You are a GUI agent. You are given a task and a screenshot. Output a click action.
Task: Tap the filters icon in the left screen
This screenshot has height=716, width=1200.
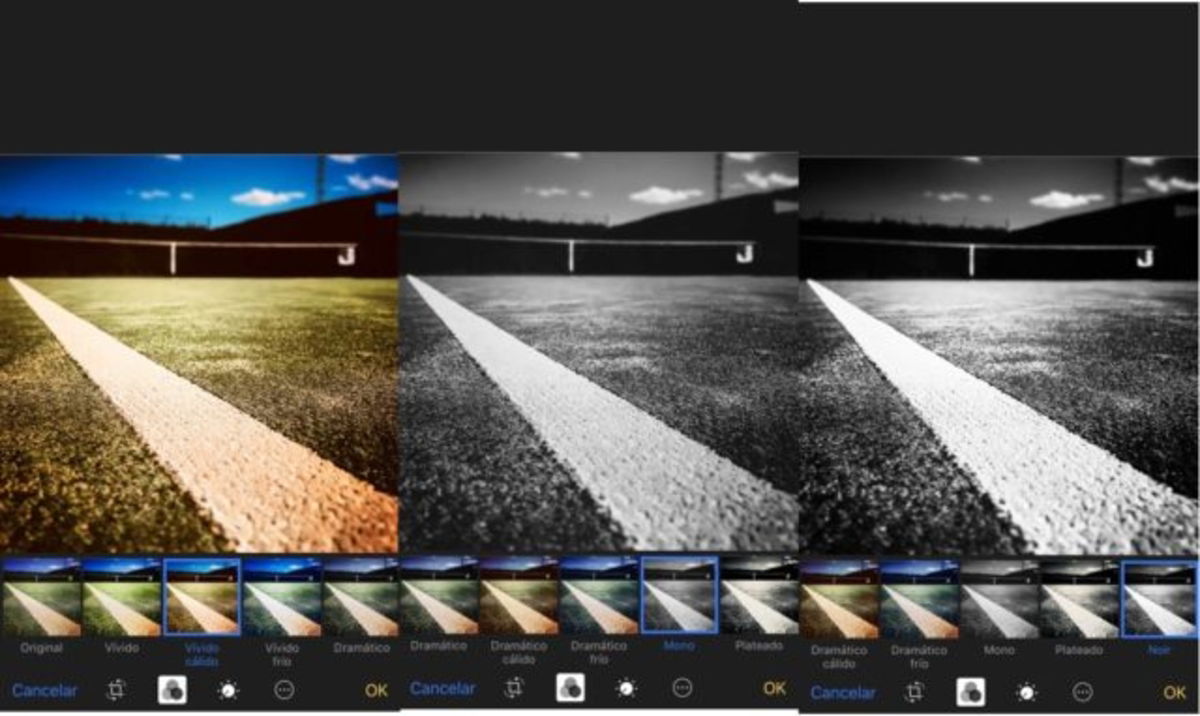(x=172, y=690)
